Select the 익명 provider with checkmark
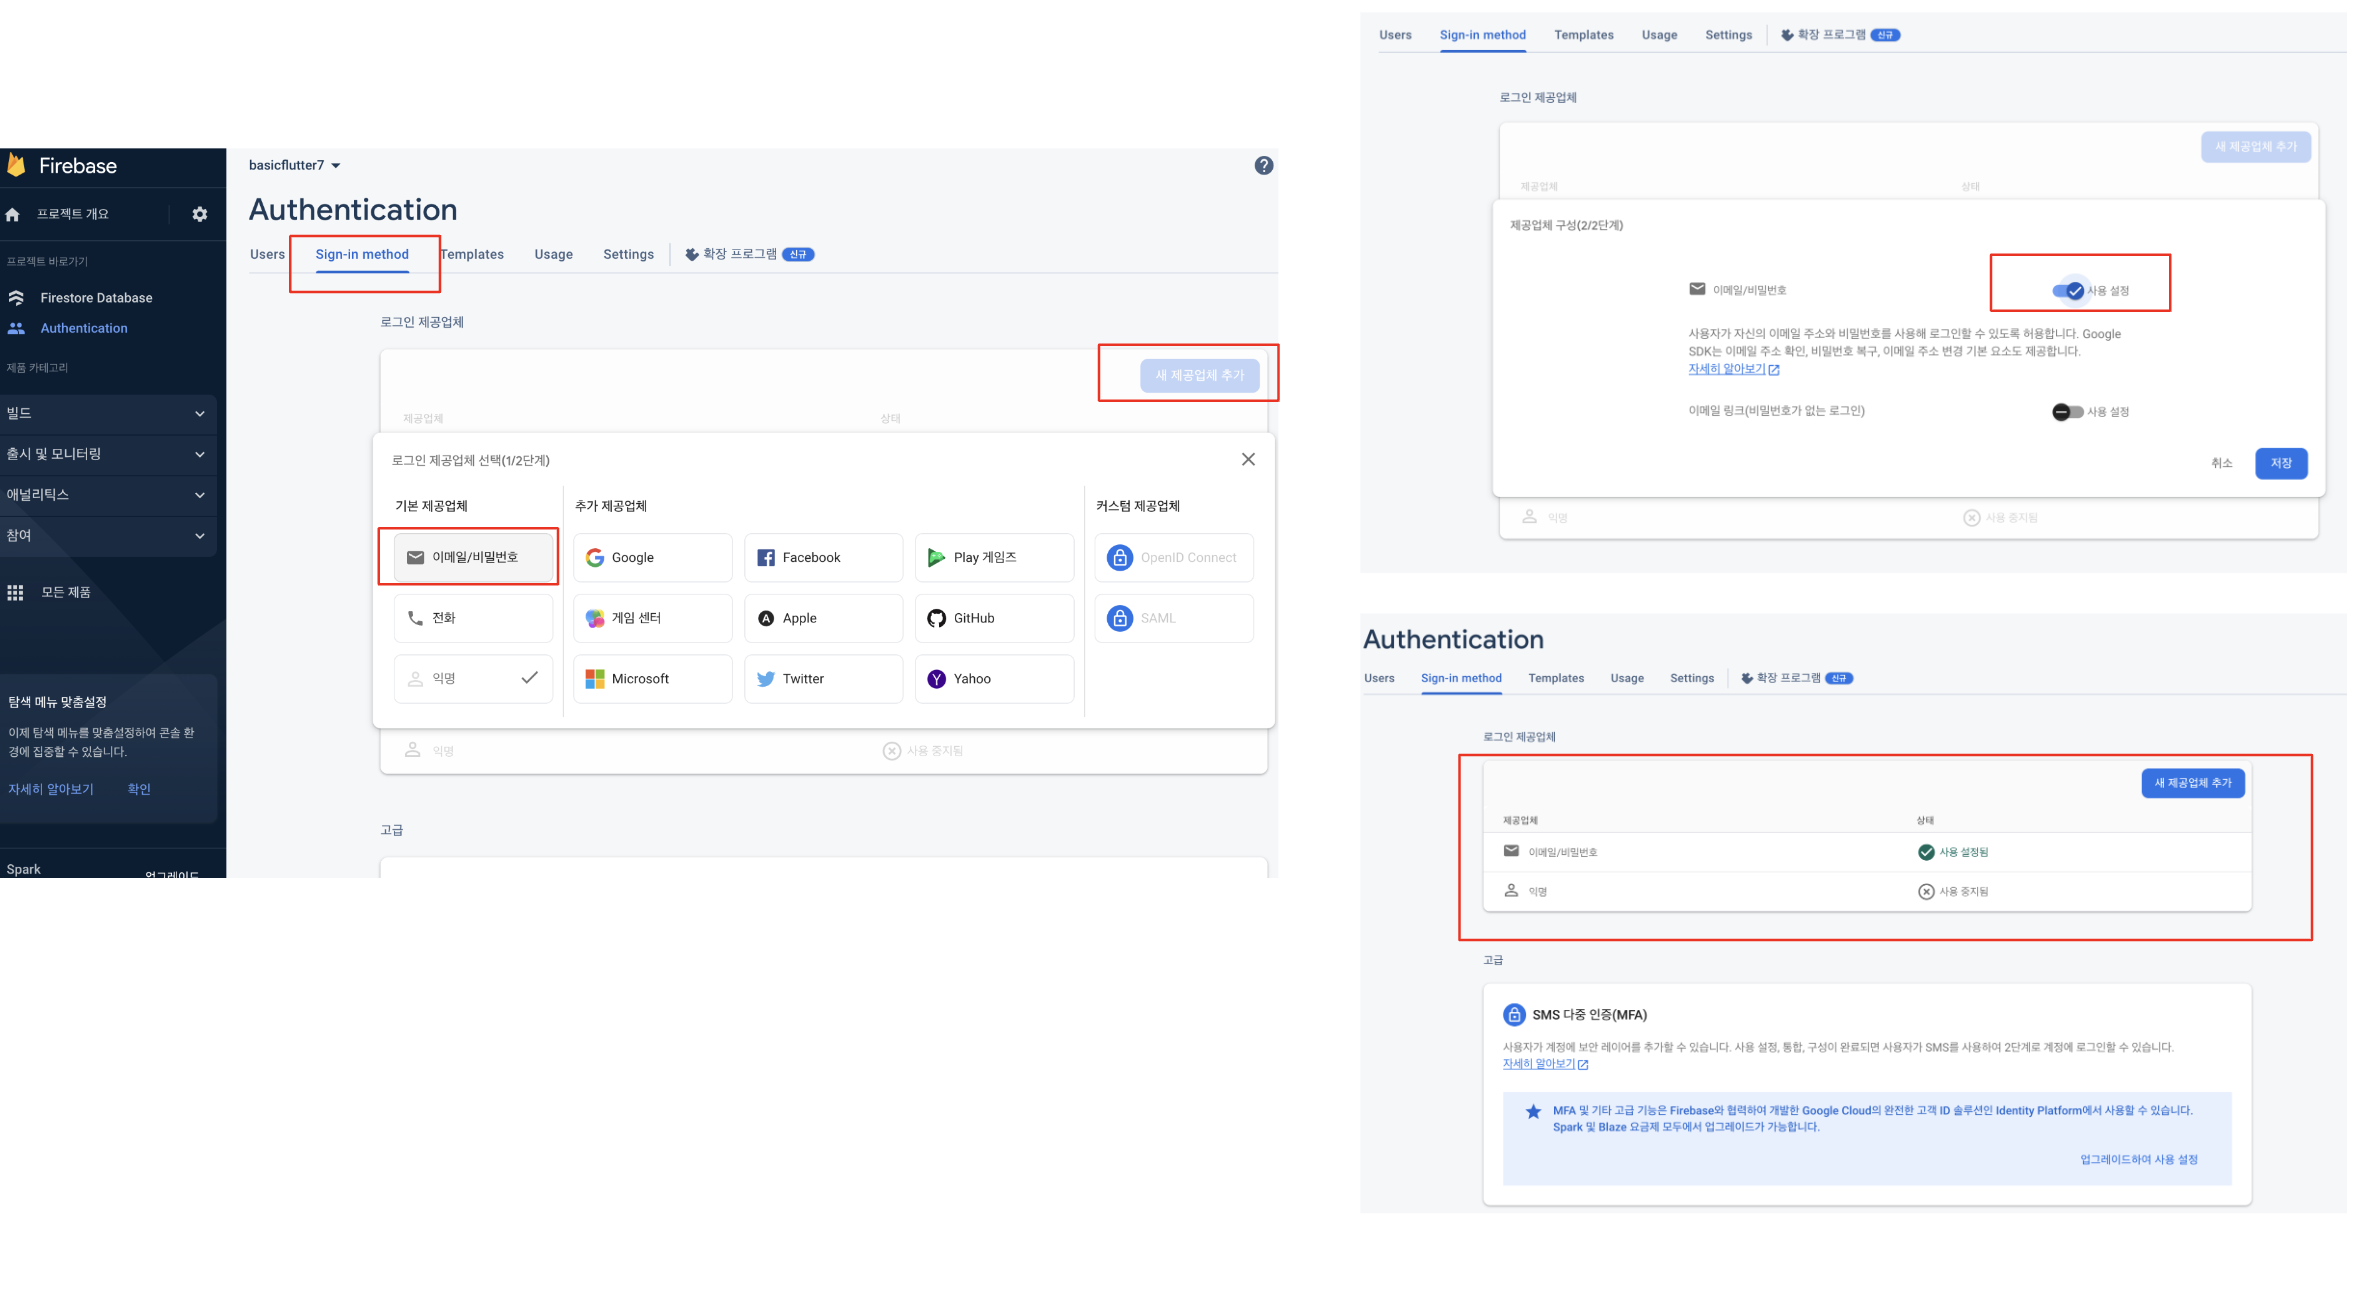 (x=473, y=679)
